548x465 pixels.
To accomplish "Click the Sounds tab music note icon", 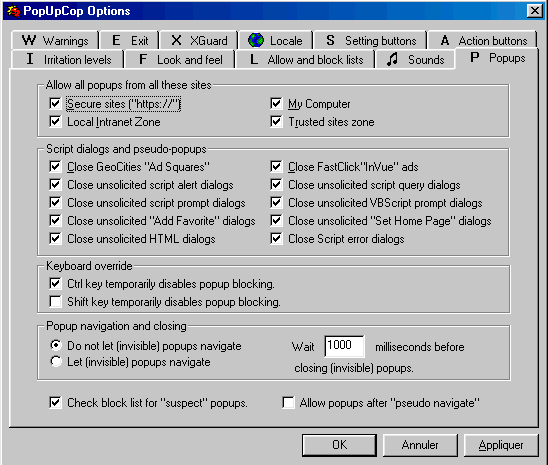I will click(392, 59).
